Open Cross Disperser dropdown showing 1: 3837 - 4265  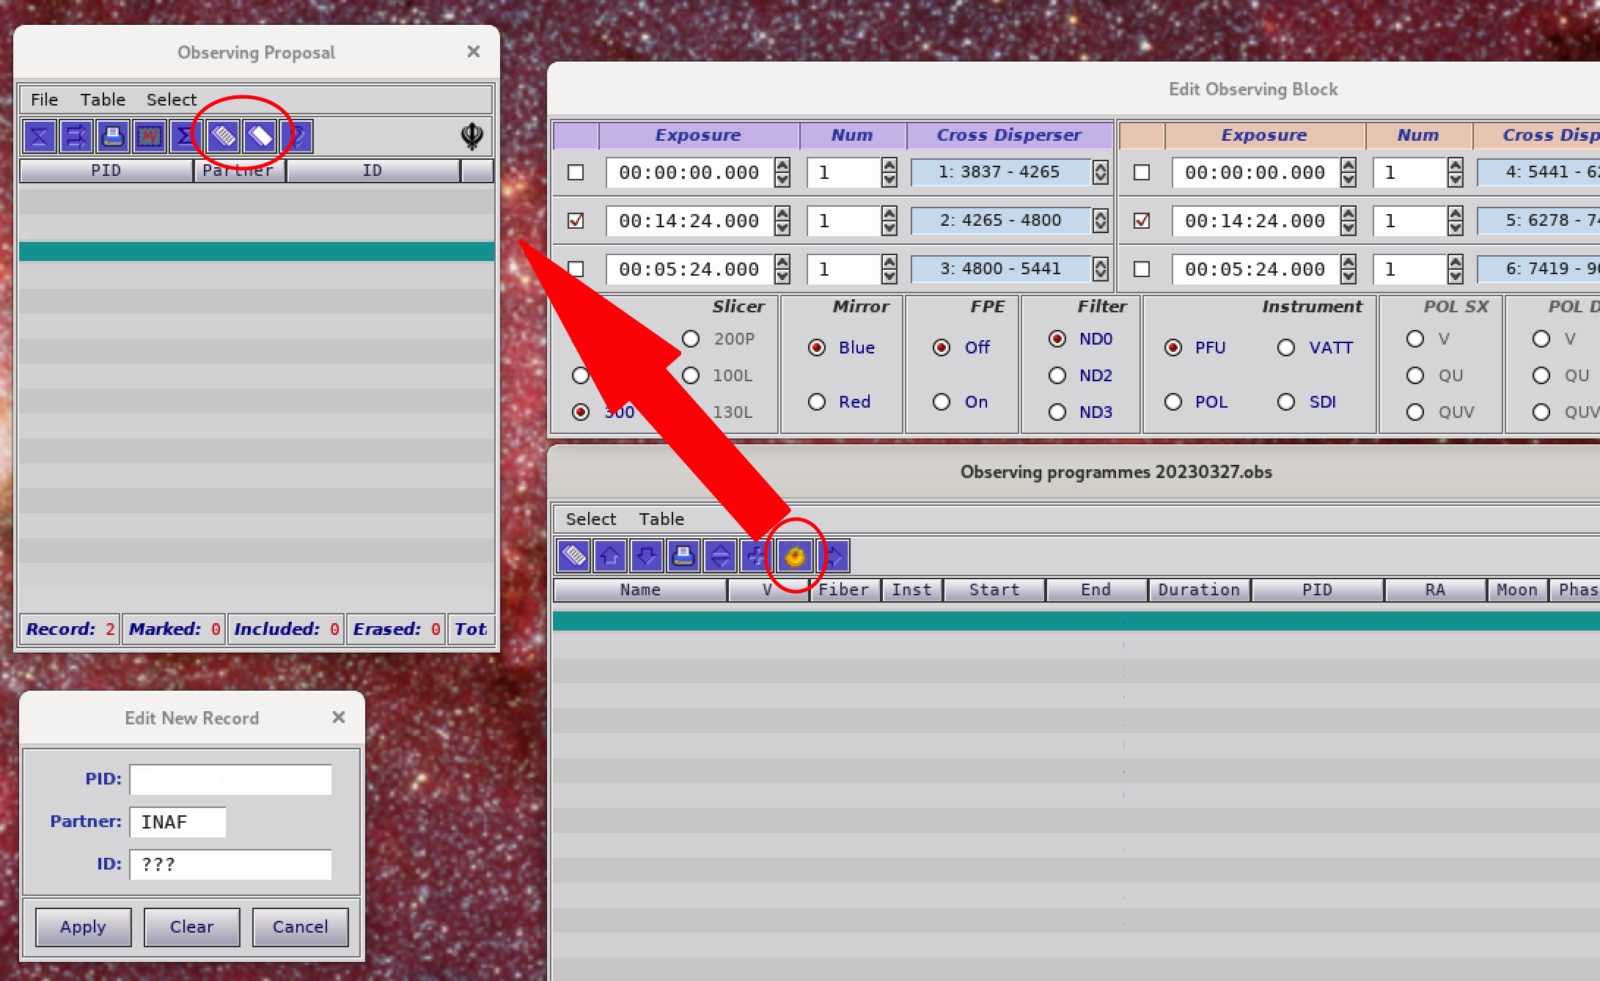pos(1100,172)
